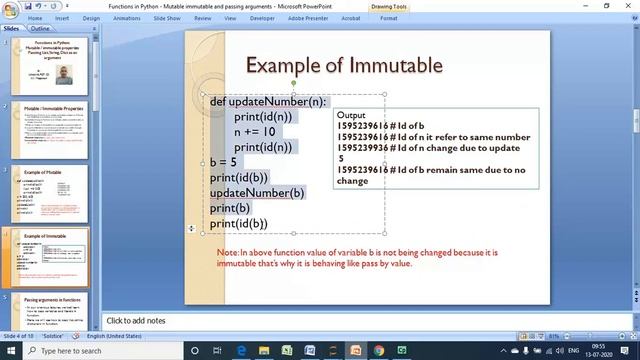Screen dimensions: 640x360
Task: Open the Developer ribbon tab
Action: coord(262,18)
